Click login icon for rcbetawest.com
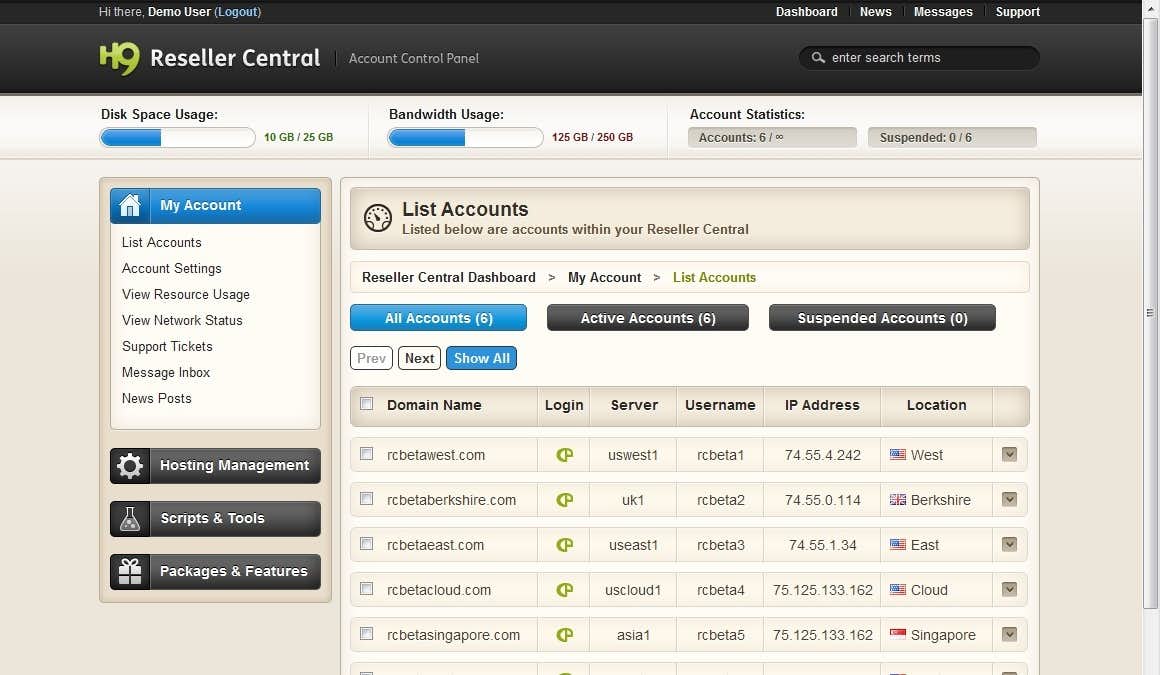Viewport: 1160px width, 675px height. 564,455
